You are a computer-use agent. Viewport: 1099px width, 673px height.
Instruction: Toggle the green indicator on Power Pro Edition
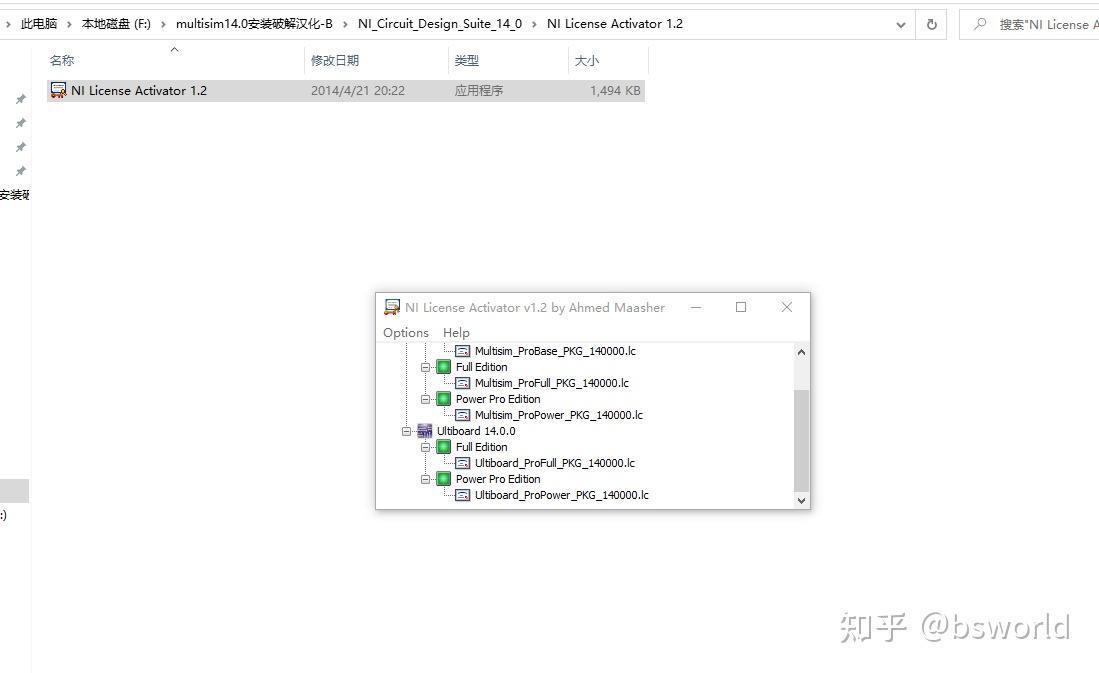443,399
